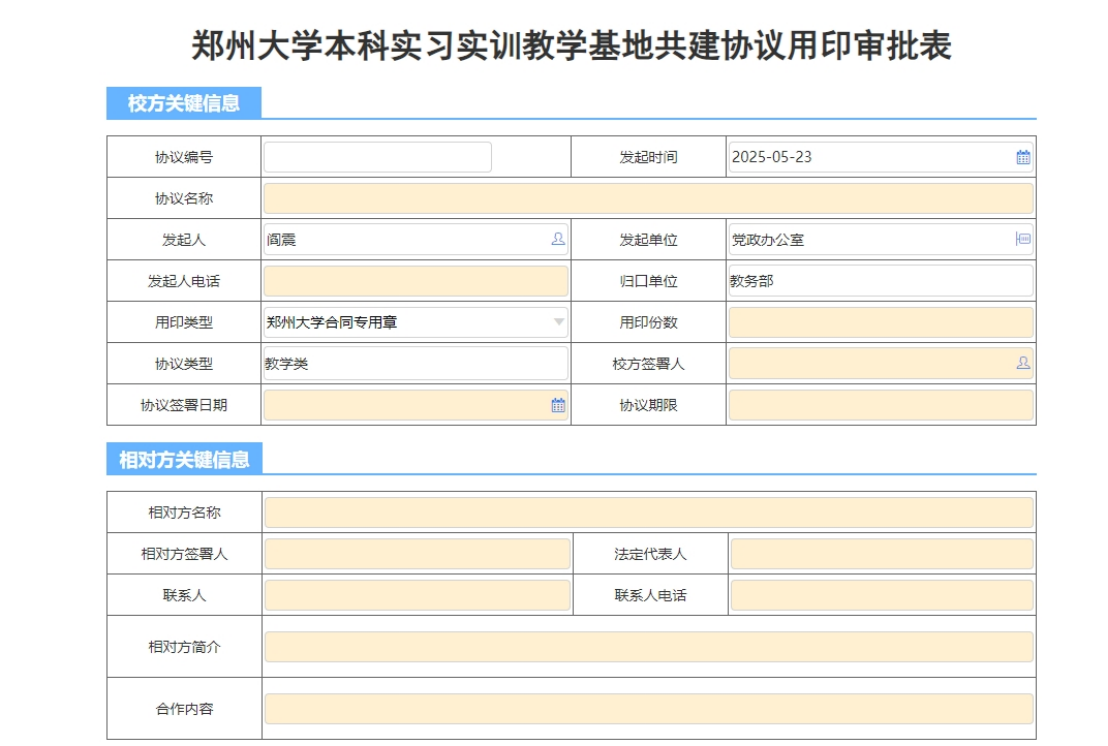This screenshot has height=746, width=1108.
Task: Click the form title 郑州大学本科实习实训教学基地共建协议用印审批表
Action: [572, 46]
